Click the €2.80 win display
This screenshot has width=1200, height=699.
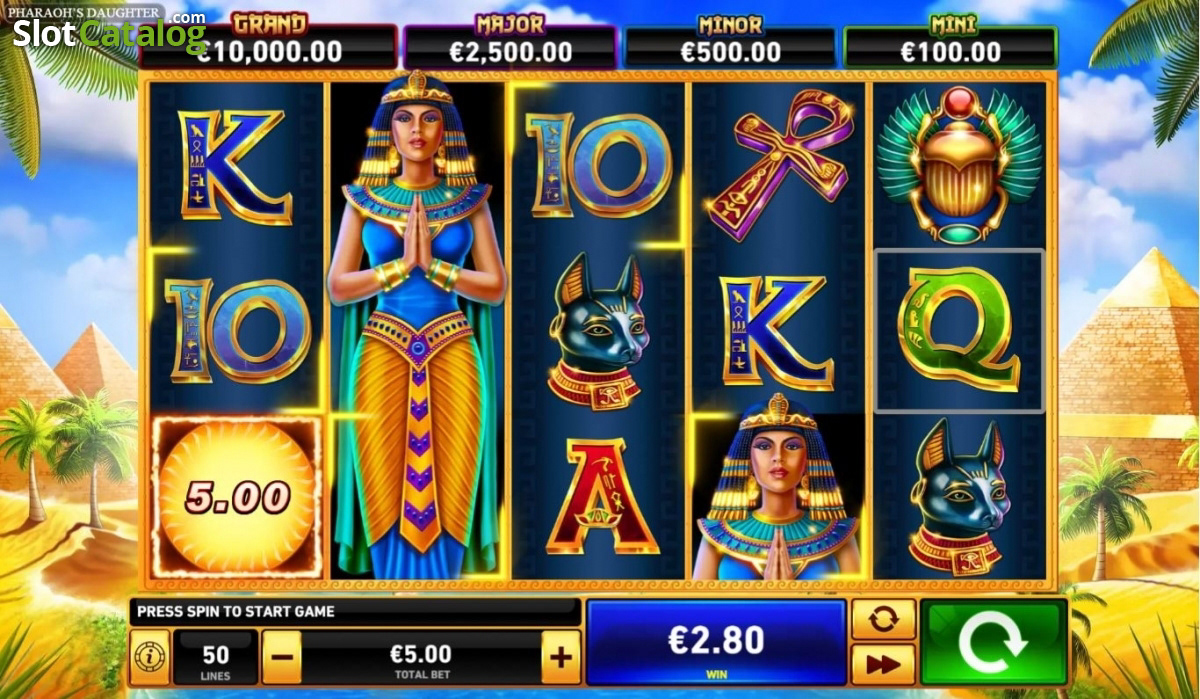(x=716, y=643)
